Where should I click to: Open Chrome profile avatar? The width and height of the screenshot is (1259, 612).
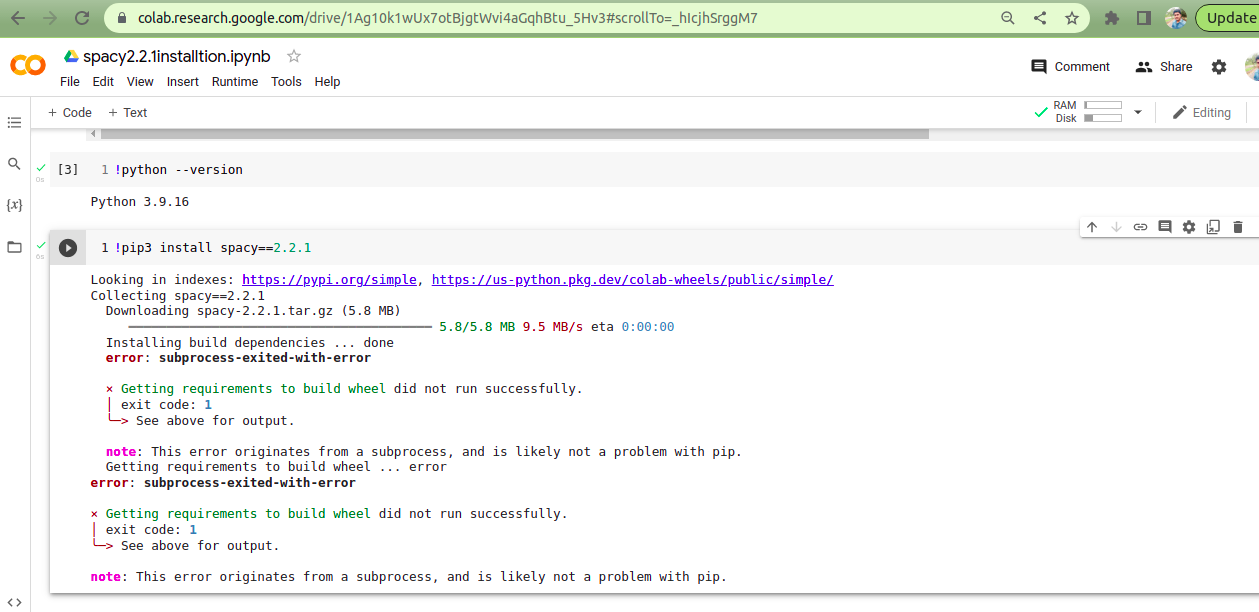1176,18
